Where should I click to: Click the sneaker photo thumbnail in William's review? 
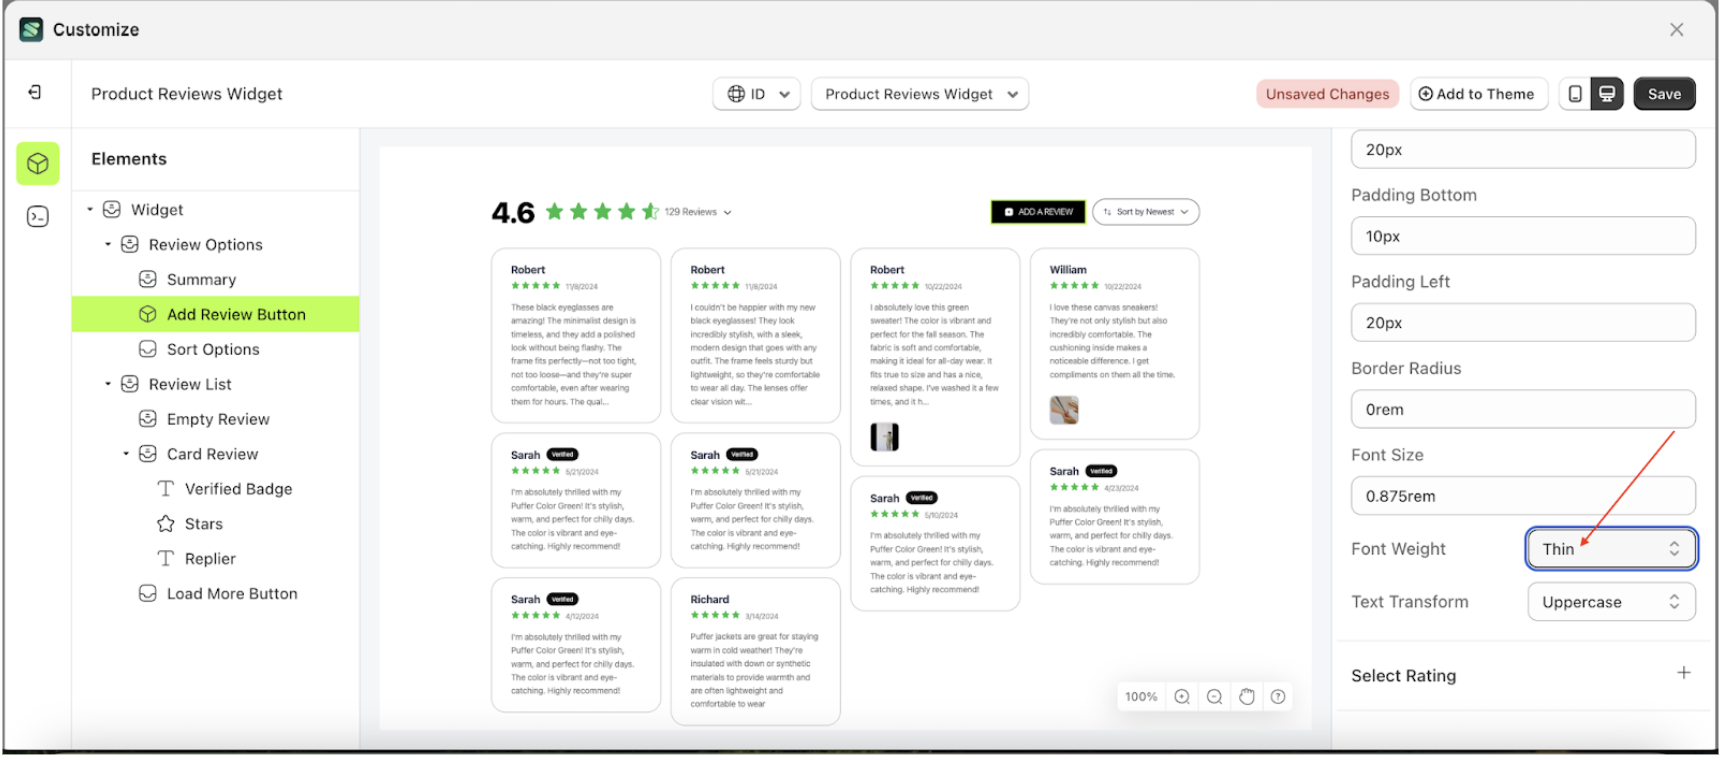point(1064,410)
